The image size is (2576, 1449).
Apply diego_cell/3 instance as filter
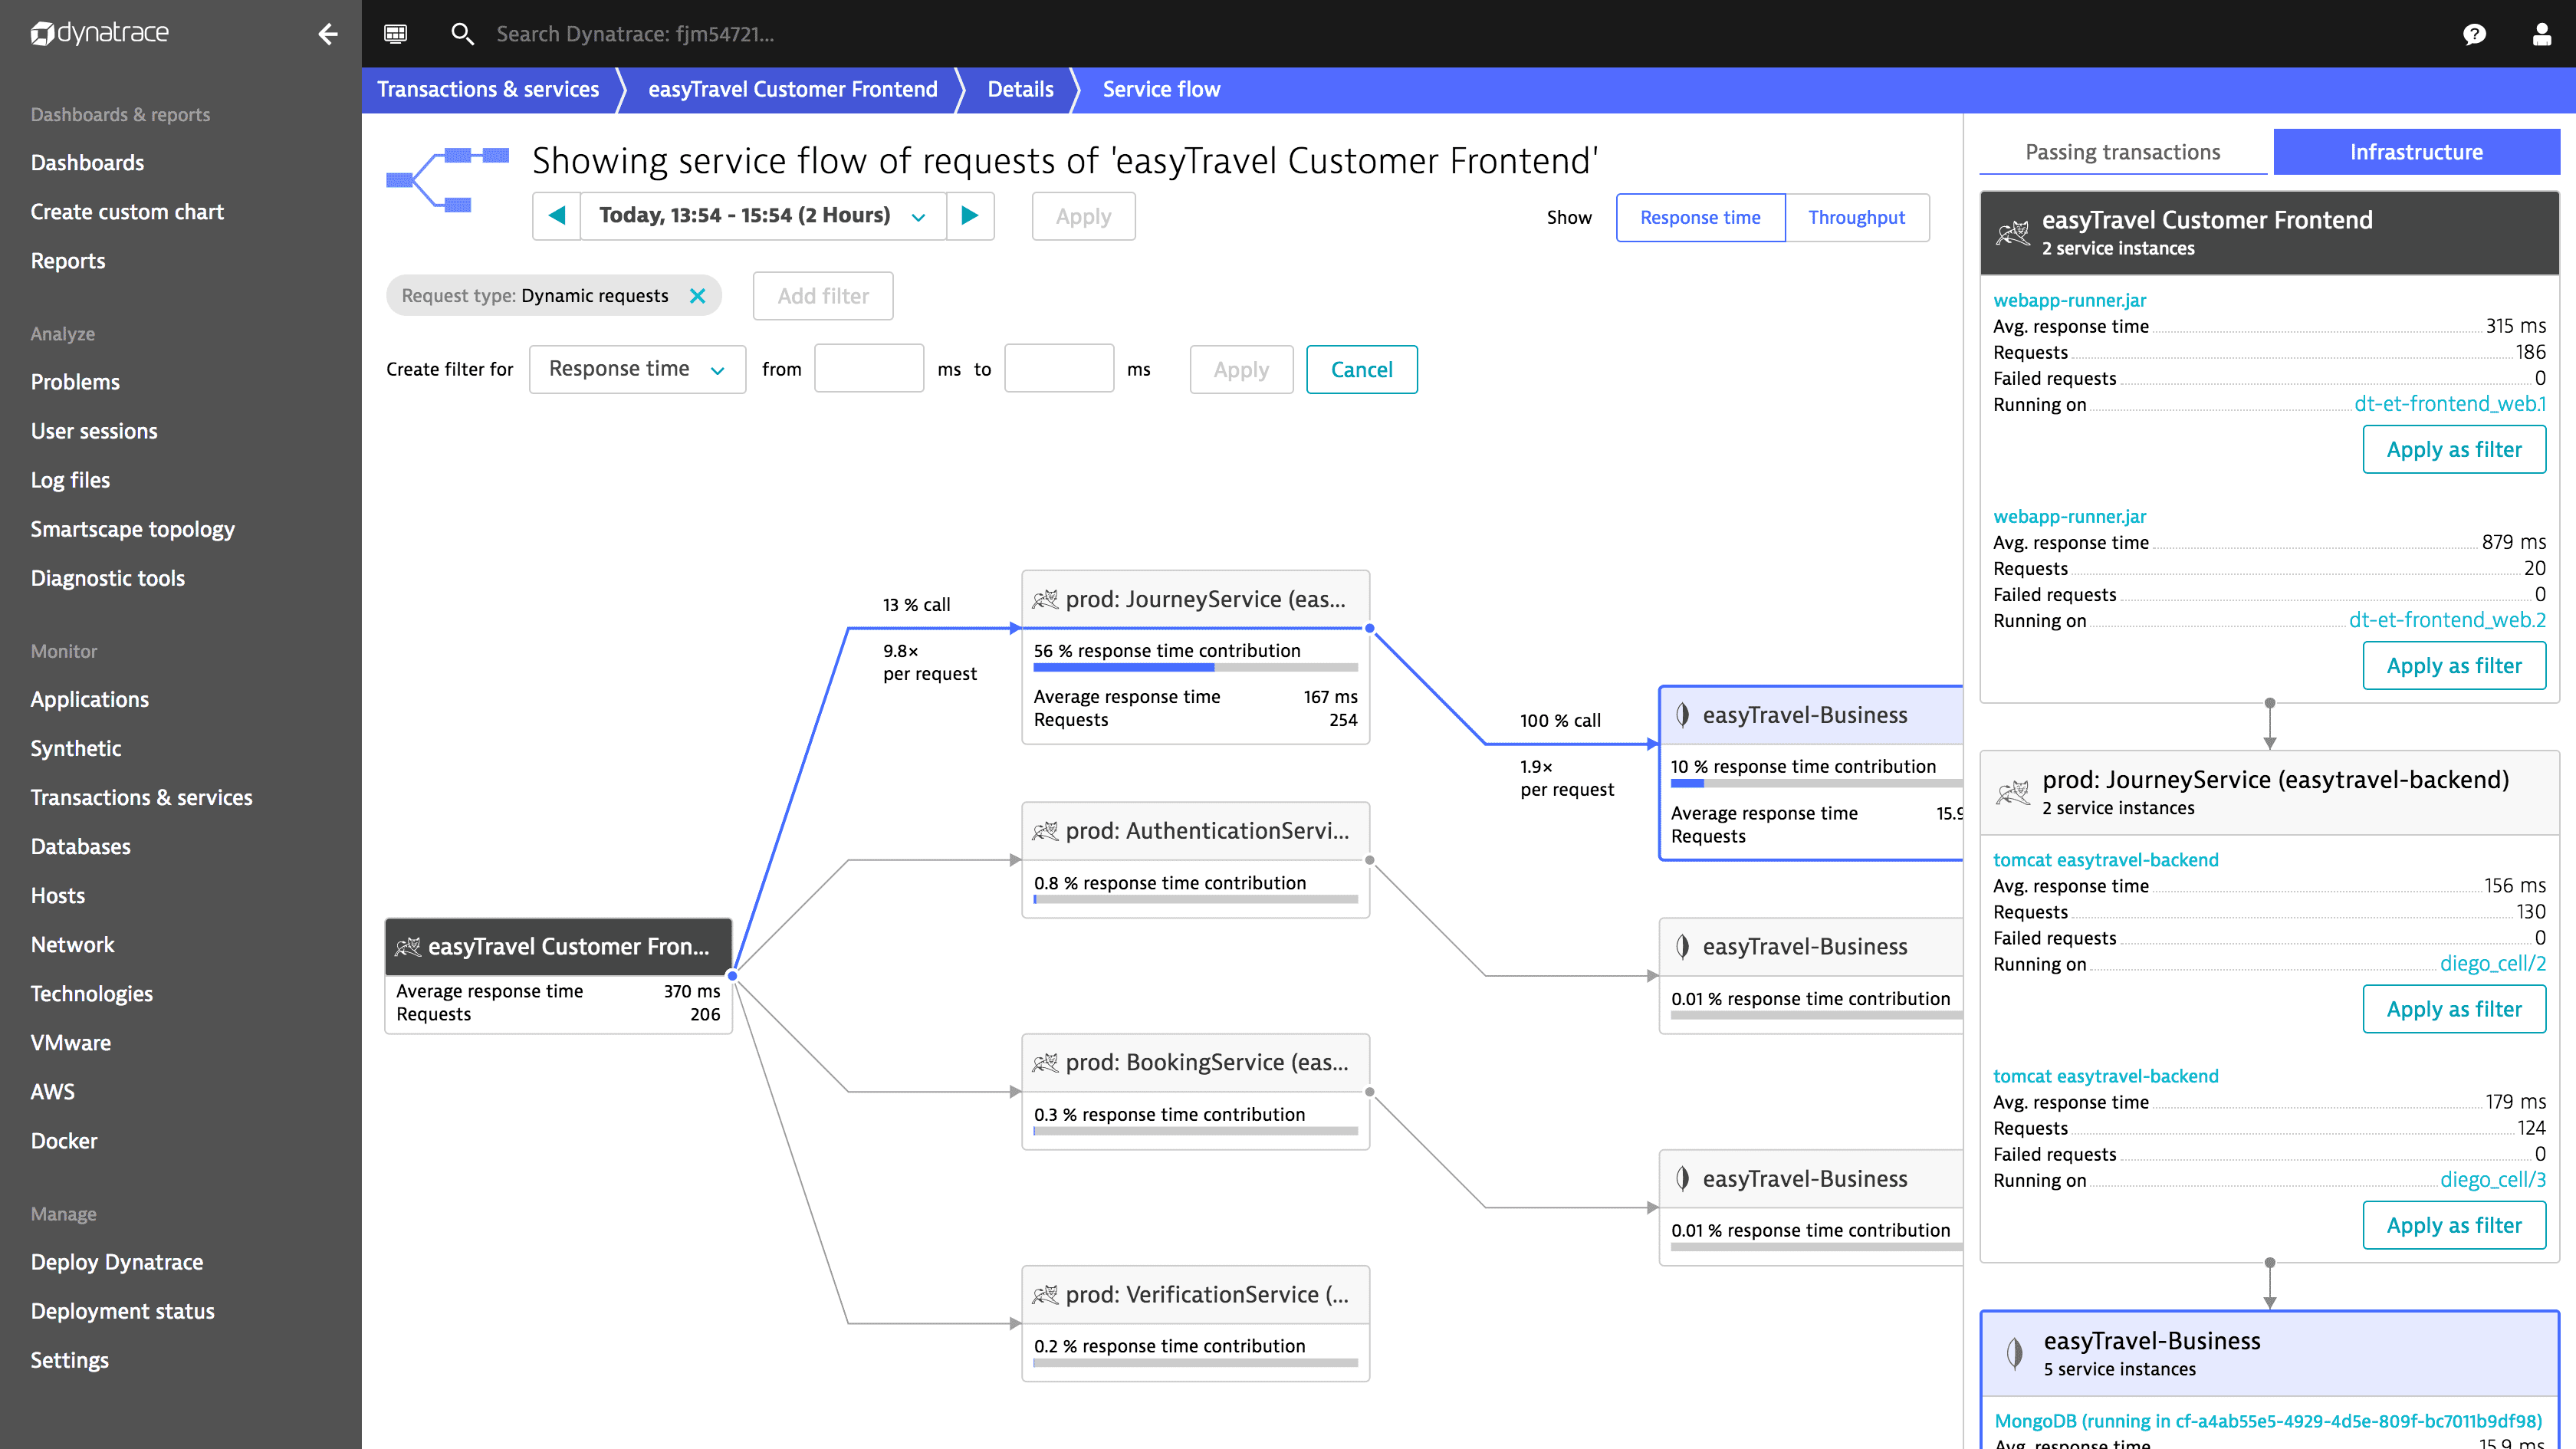(2454, 1225)
